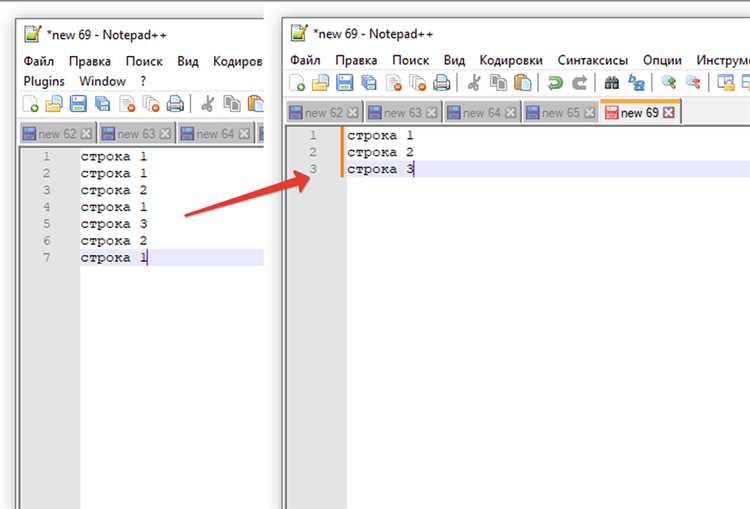Open Кодировки menu in right window

click(x=511, y=60)
